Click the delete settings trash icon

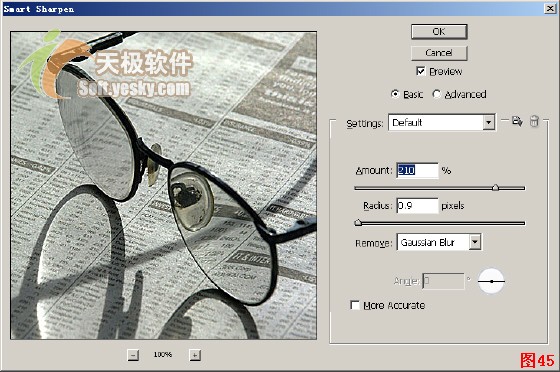(534, 121)
